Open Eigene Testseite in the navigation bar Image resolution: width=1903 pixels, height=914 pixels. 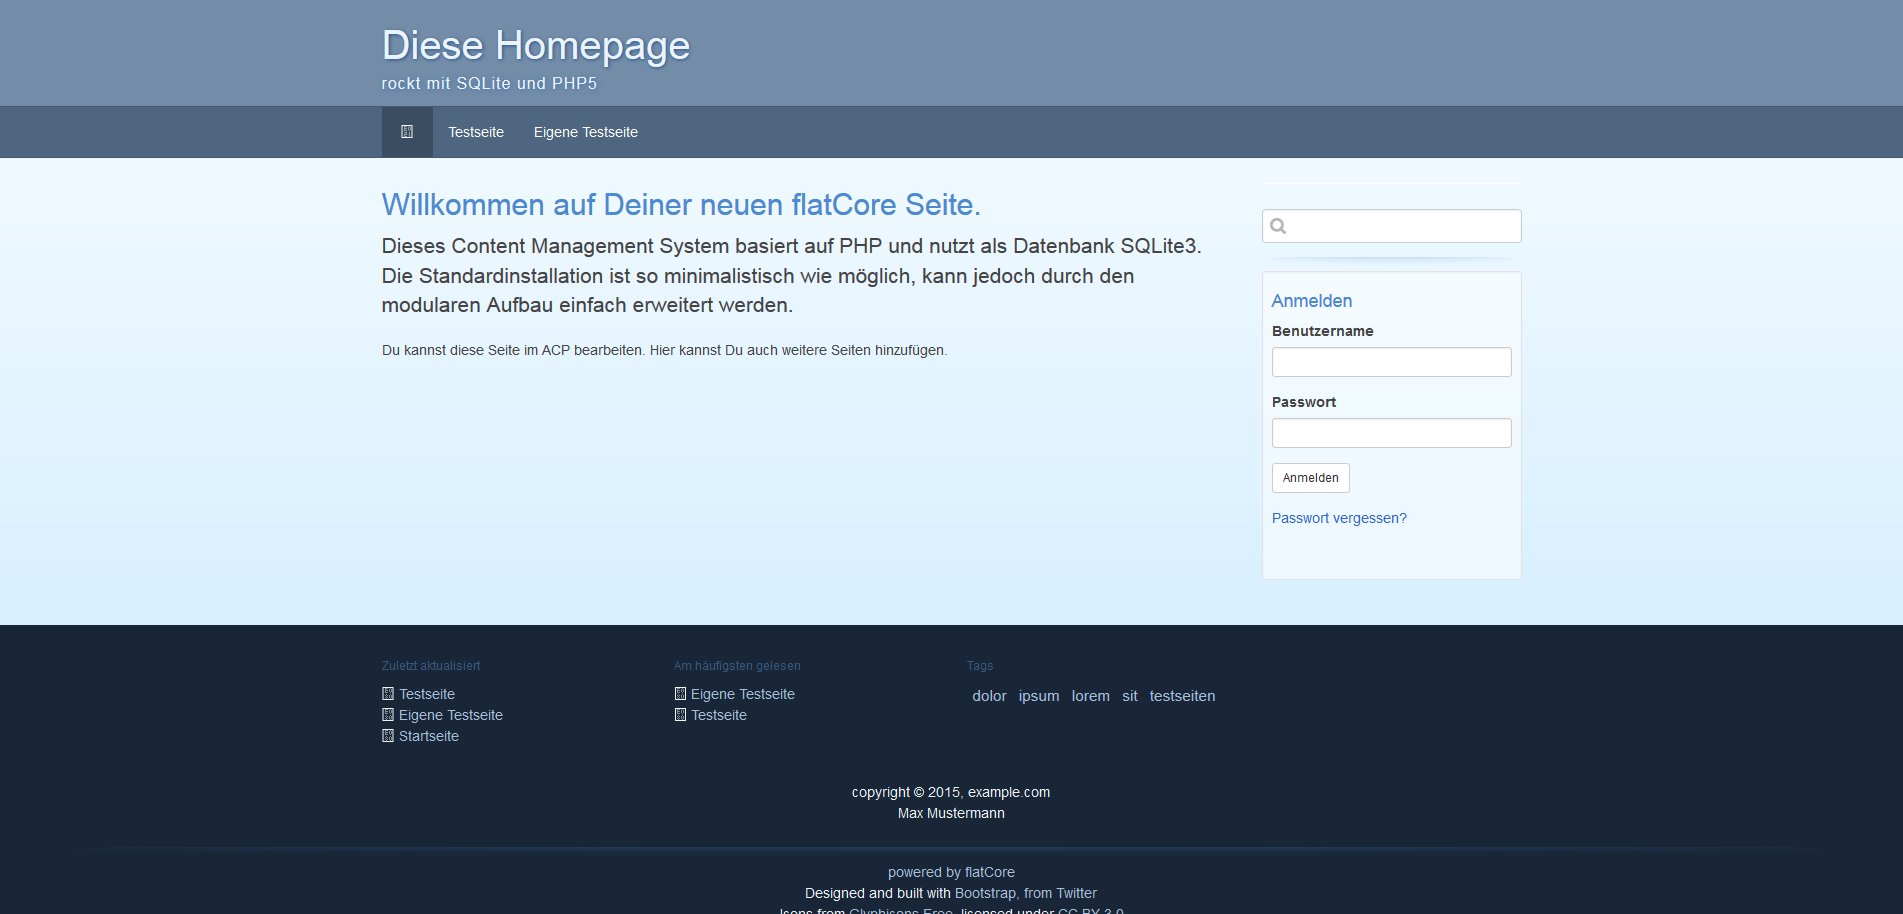[585, 132]
